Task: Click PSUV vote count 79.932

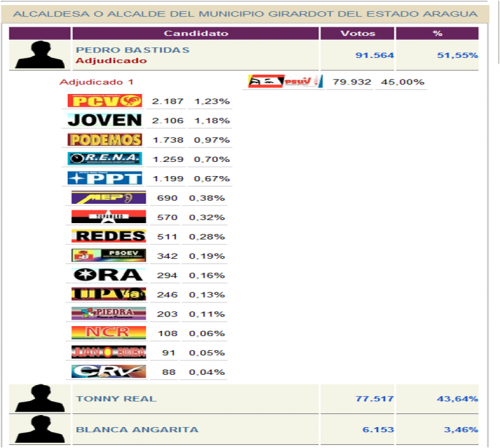Action: click(352, 82)
